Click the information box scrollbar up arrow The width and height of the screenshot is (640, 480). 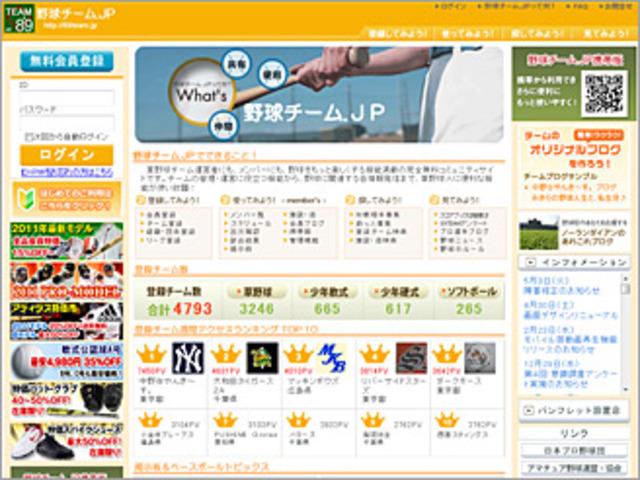click(x=625, y=278)
